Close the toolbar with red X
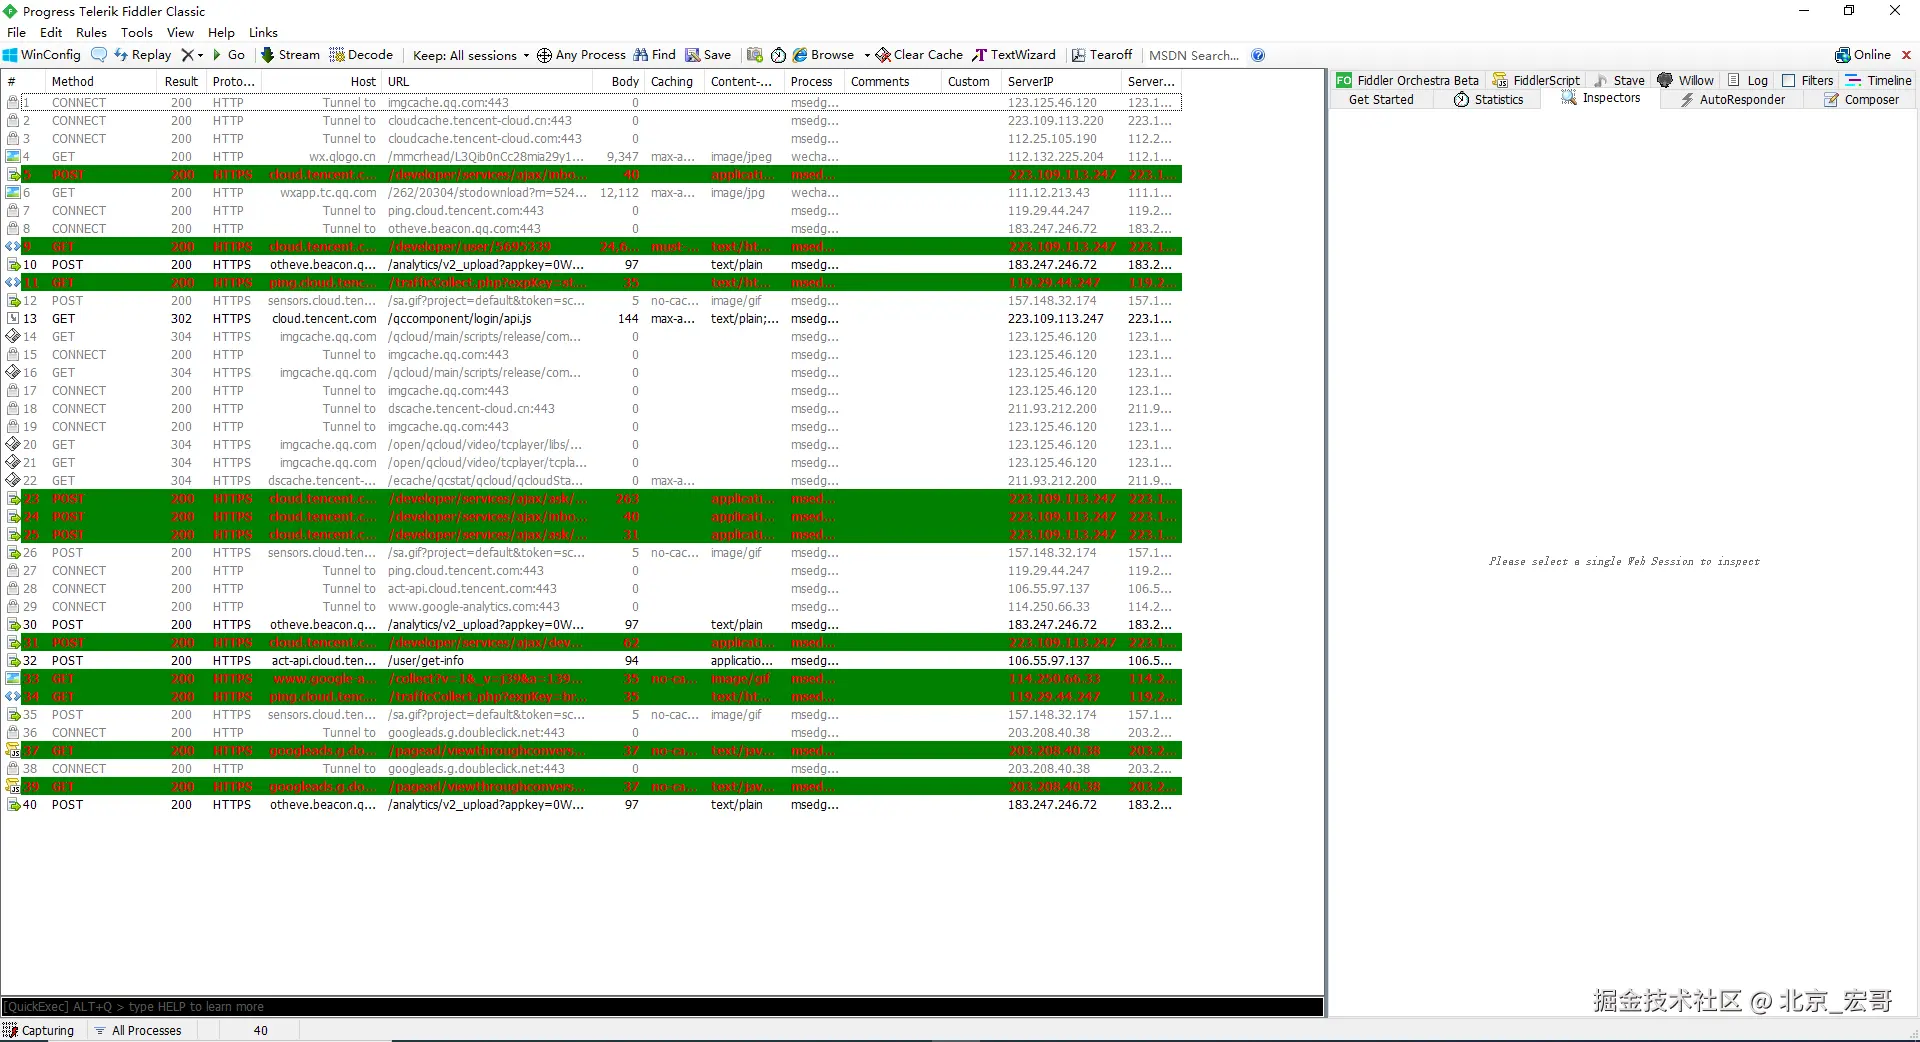This screenshot has width=1920, height=1042. click(1906, 55)
